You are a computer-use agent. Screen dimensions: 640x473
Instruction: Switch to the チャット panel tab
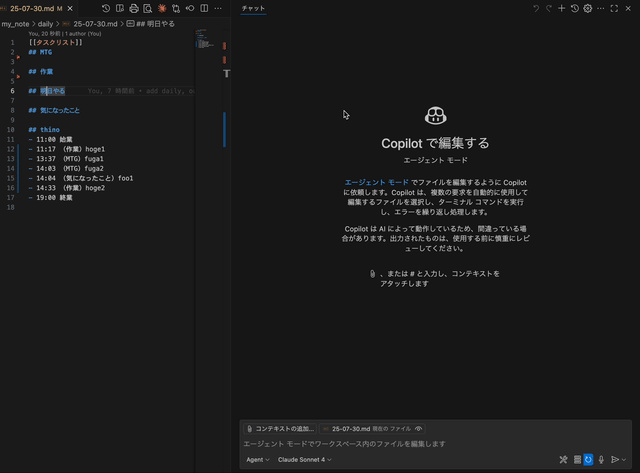point(253,8)
